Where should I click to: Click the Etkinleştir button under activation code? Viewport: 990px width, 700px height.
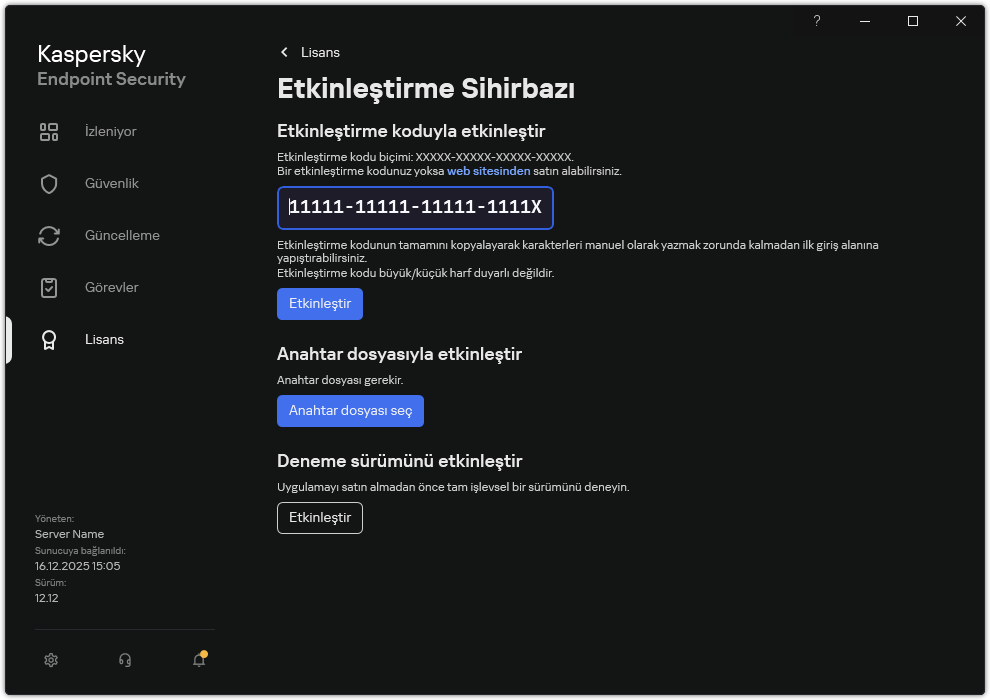[319, 304]
